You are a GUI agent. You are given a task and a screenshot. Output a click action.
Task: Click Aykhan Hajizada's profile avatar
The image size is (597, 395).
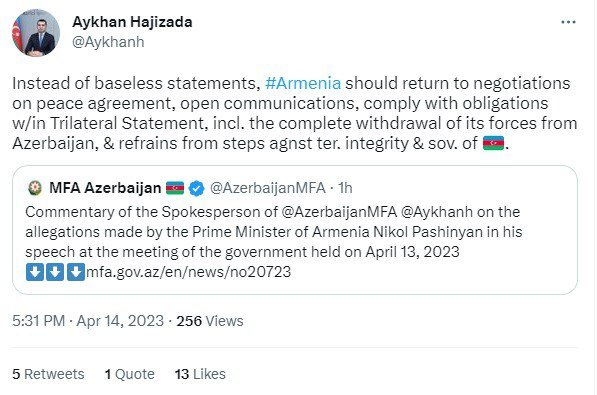pyautogui.click(x=36, y=33)
